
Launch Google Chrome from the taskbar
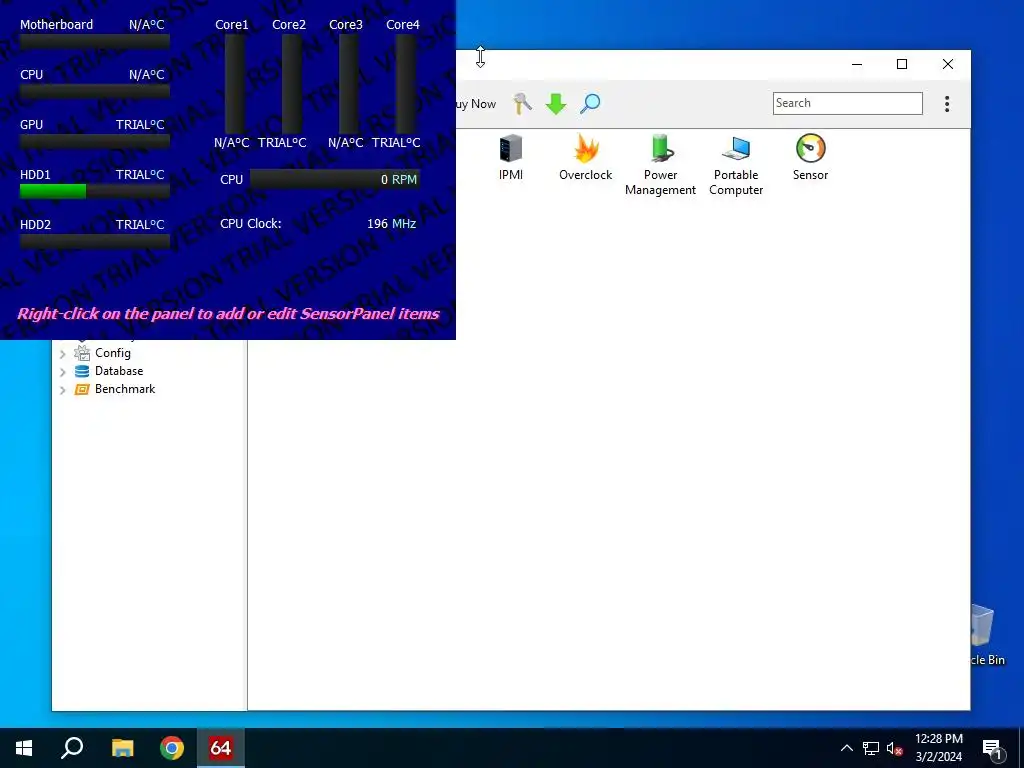(172, 748)
